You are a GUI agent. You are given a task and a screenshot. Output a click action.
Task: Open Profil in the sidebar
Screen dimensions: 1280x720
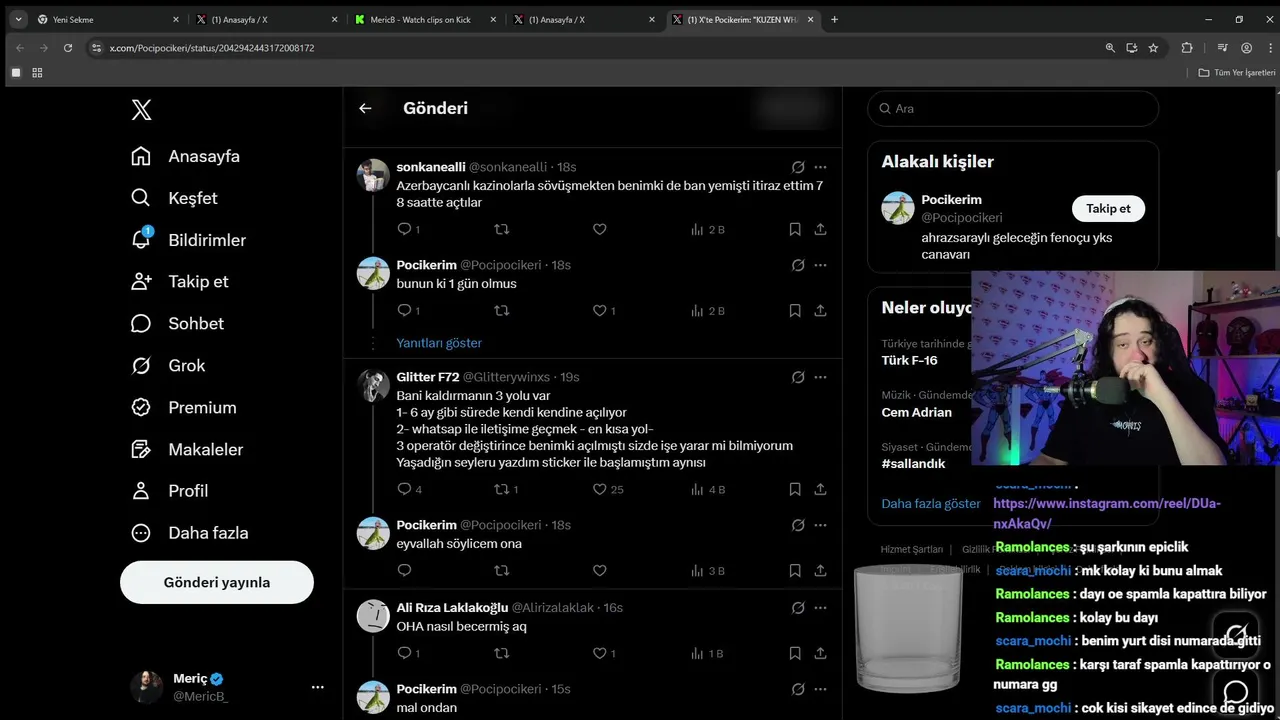[170, 490]
